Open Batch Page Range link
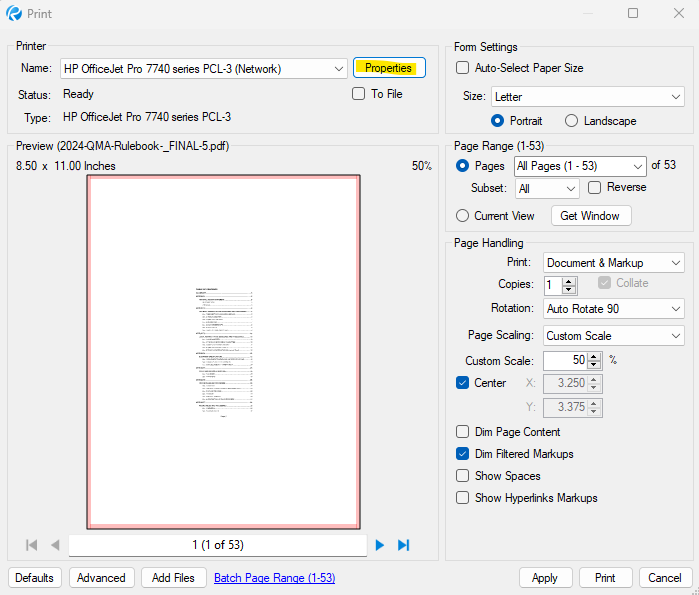The width and height of the screenshot is (699, 595). tap(275, 578)
